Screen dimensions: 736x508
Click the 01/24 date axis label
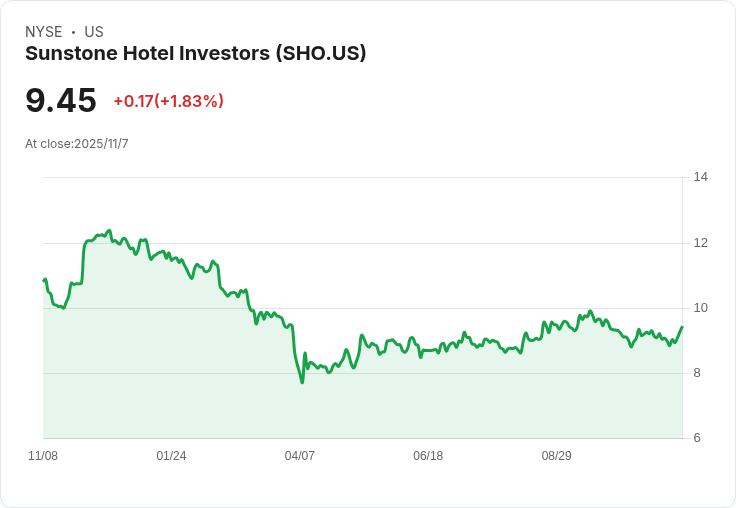tap(171, 455)
